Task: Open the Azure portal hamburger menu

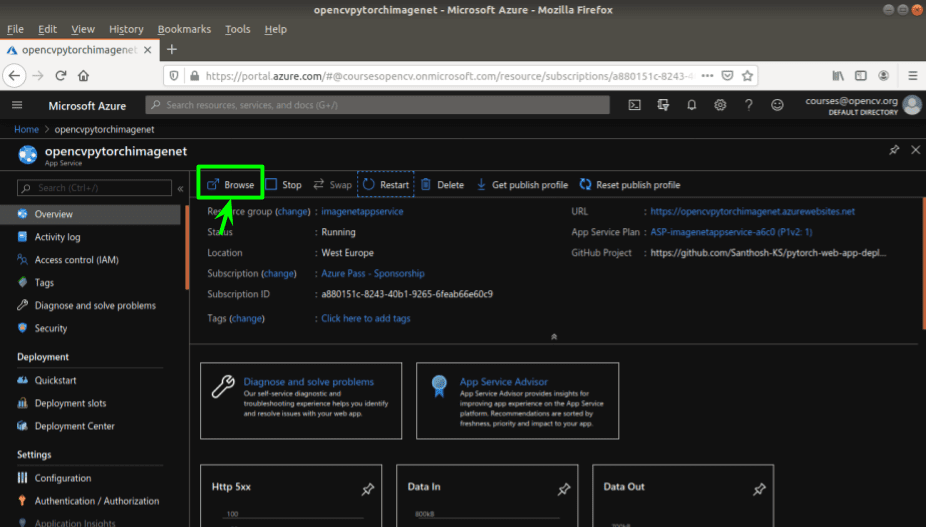Action: tap(17, 105)
